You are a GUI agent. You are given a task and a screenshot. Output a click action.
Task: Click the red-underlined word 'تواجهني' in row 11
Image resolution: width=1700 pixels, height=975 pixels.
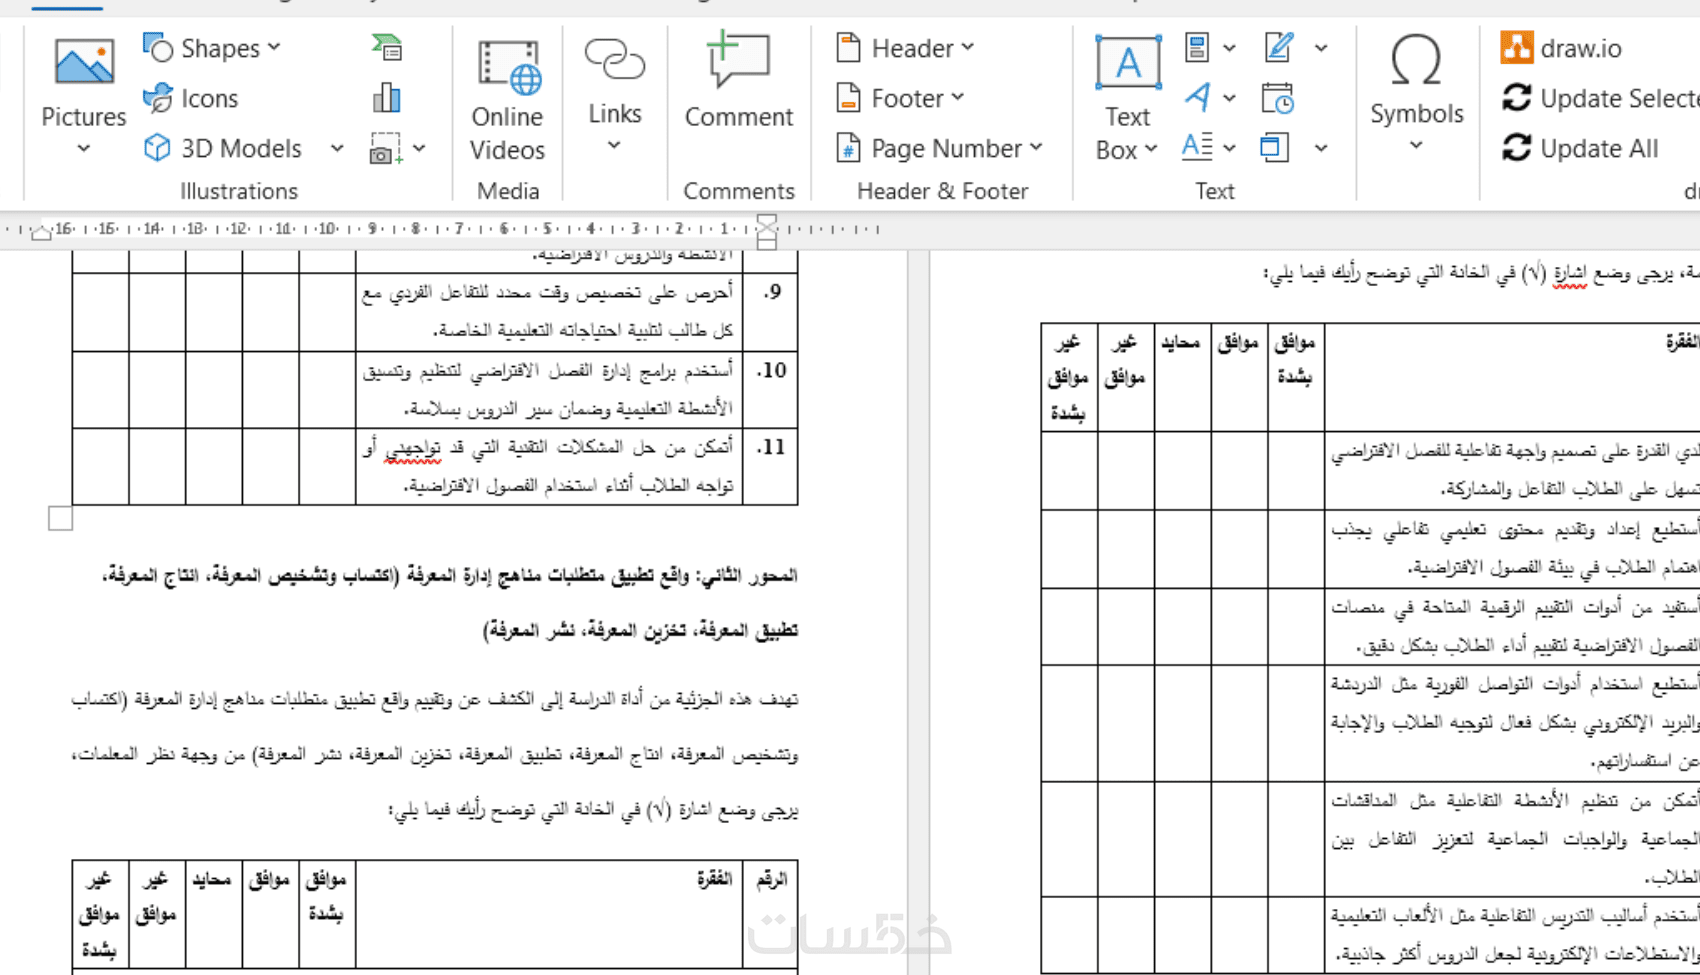point(412,448)
